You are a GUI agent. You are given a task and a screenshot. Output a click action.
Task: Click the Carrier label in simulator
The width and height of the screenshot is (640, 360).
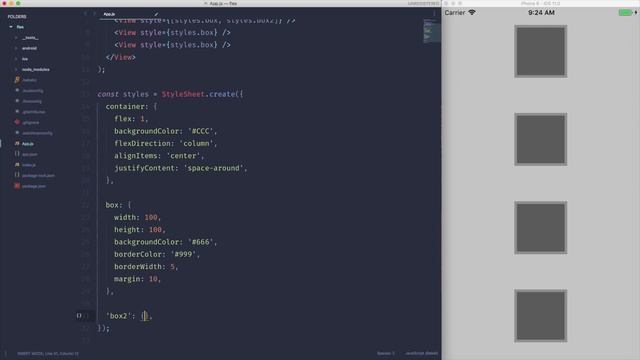click(455, 13)
